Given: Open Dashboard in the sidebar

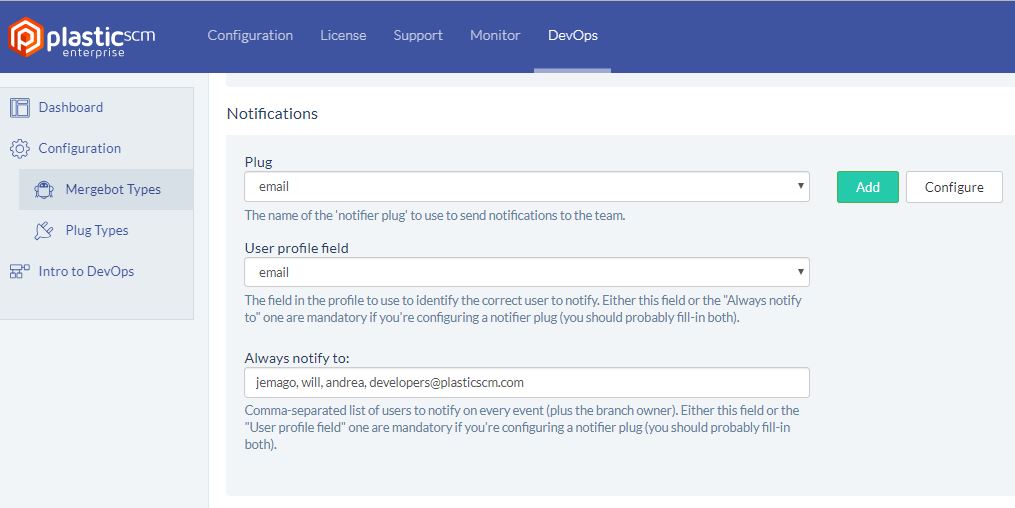Looking at the screenshot, I should (x=71, y=107).
